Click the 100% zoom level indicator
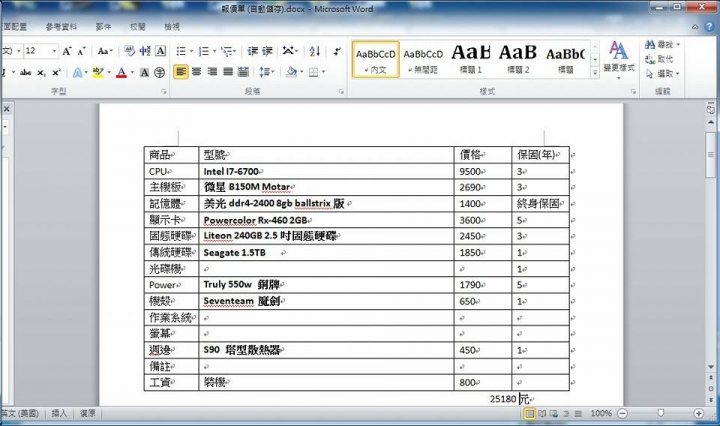This screenshot has height=426, width=720. (601, 414)
